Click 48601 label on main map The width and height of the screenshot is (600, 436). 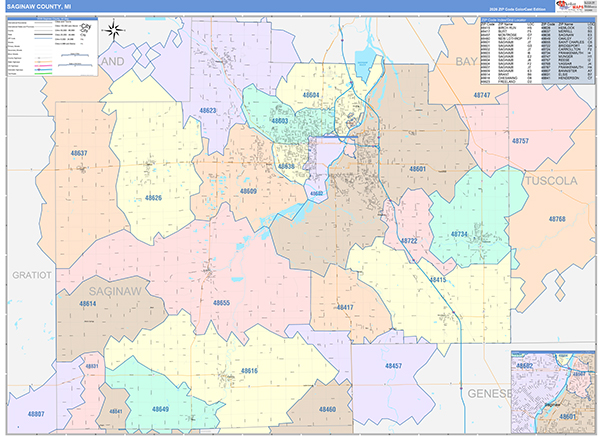417,169
